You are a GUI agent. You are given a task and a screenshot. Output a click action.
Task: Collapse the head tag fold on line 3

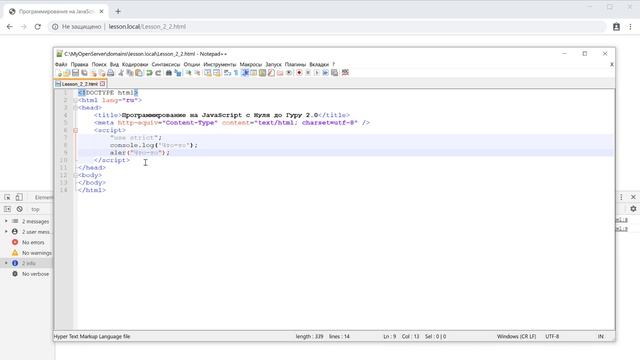click(x=76, y=108)
